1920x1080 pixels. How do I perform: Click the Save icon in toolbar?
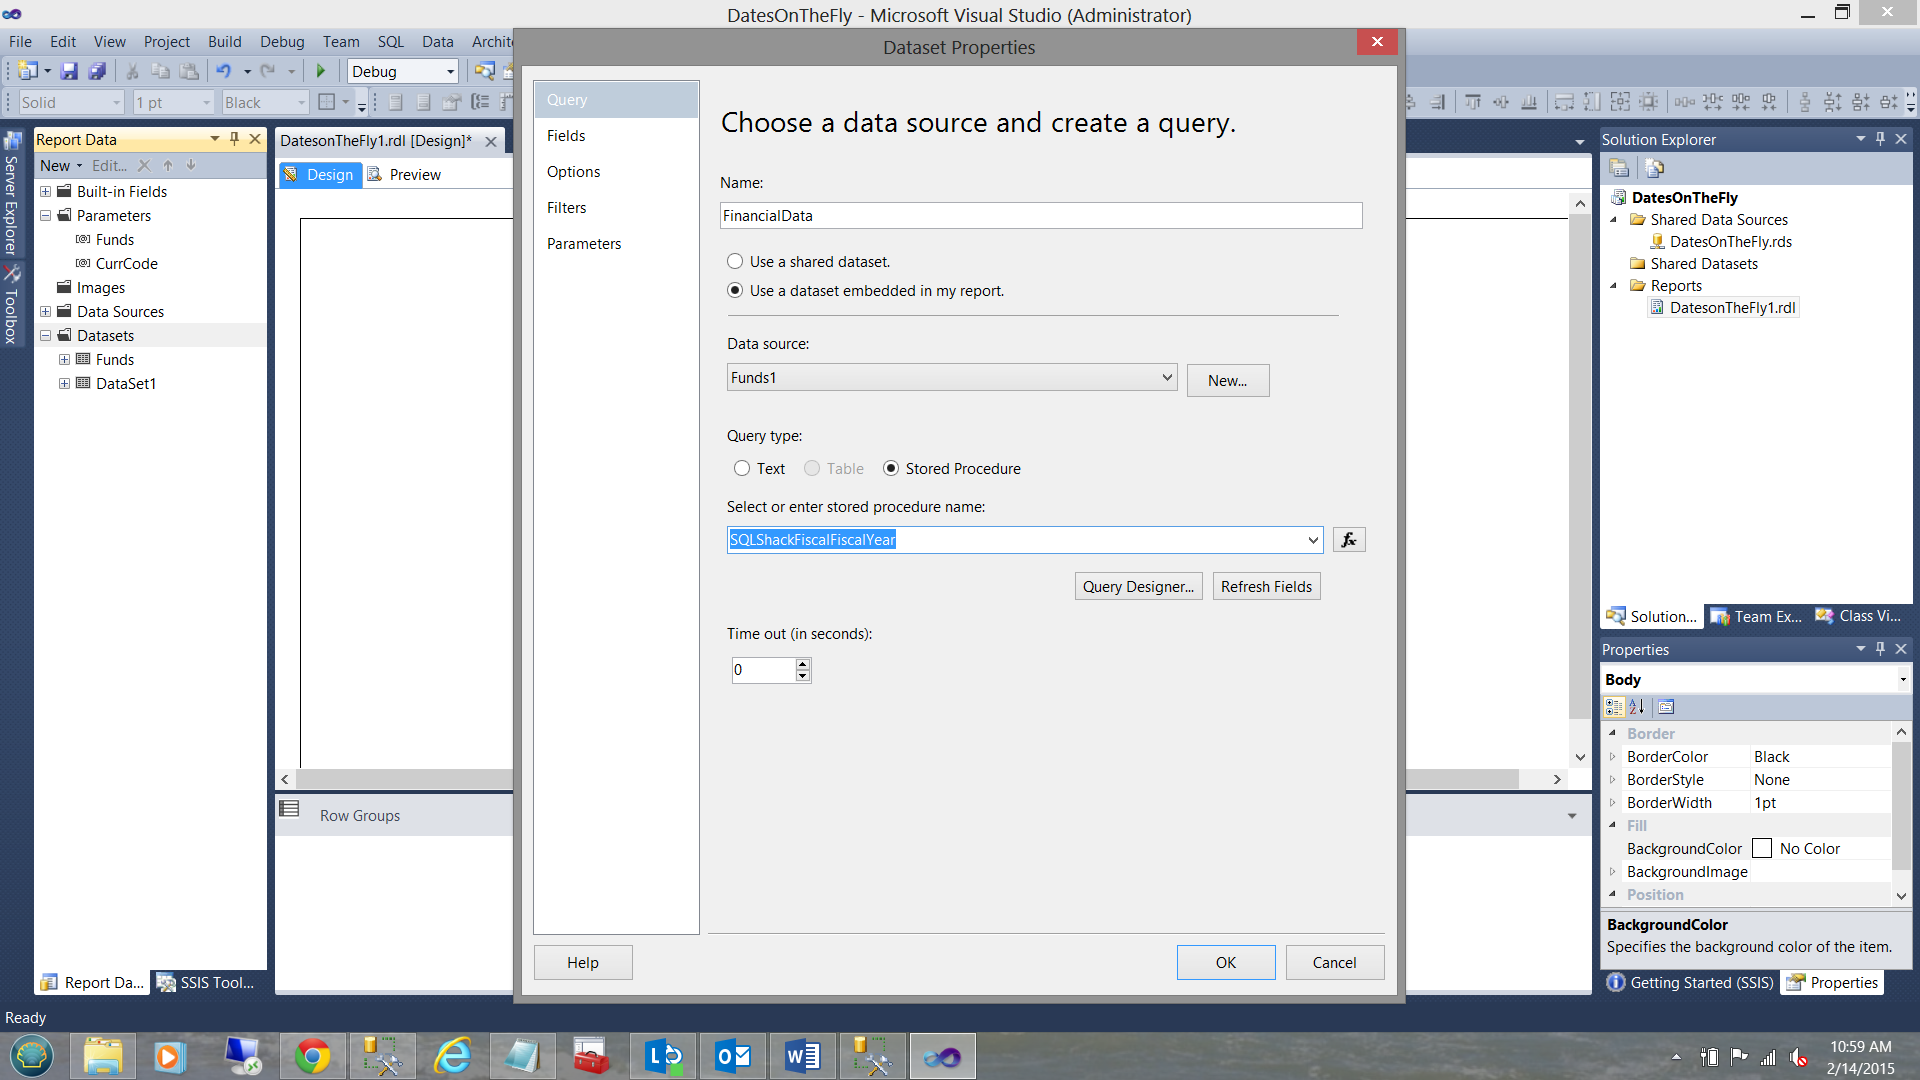pos(69,71)
